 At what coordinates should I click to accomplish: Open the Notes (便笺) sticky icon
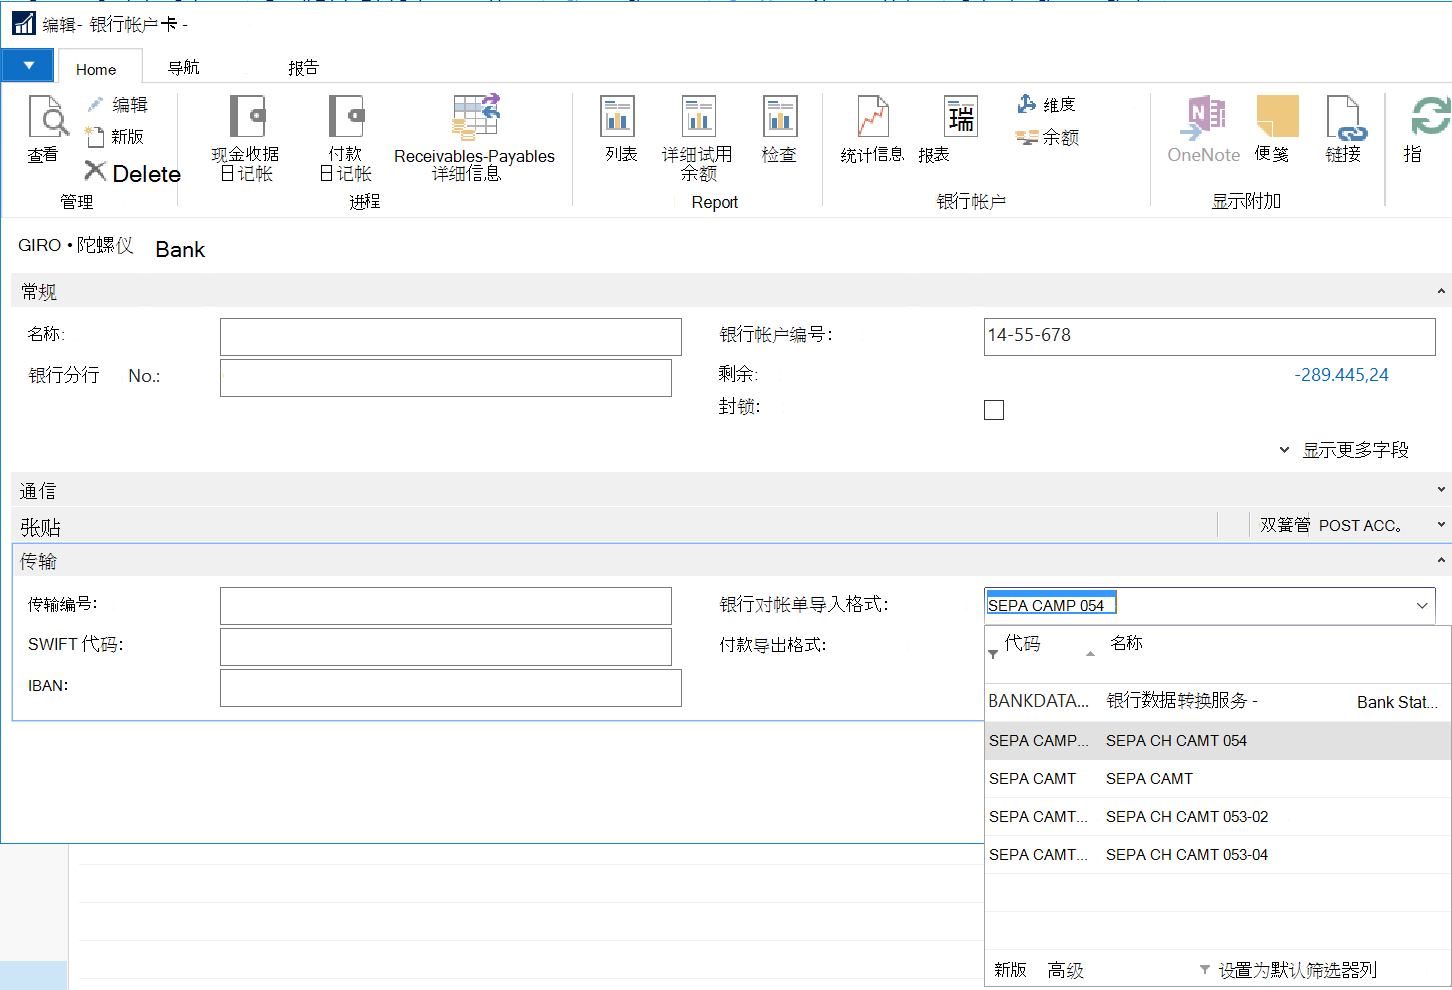[1277, 116]
